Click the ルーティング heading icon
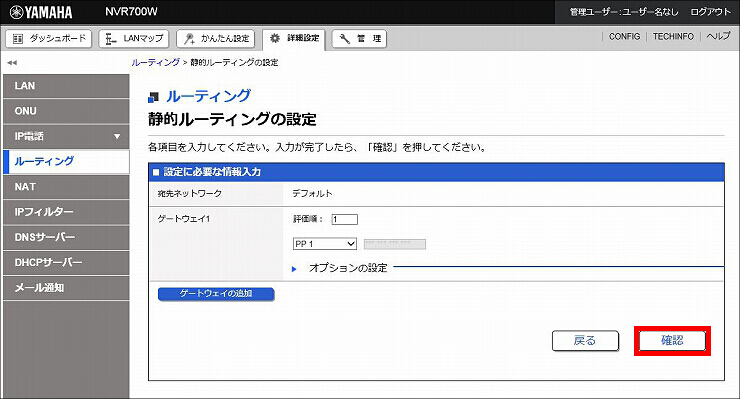Screen dimensions: 740x399 (153, 97)
